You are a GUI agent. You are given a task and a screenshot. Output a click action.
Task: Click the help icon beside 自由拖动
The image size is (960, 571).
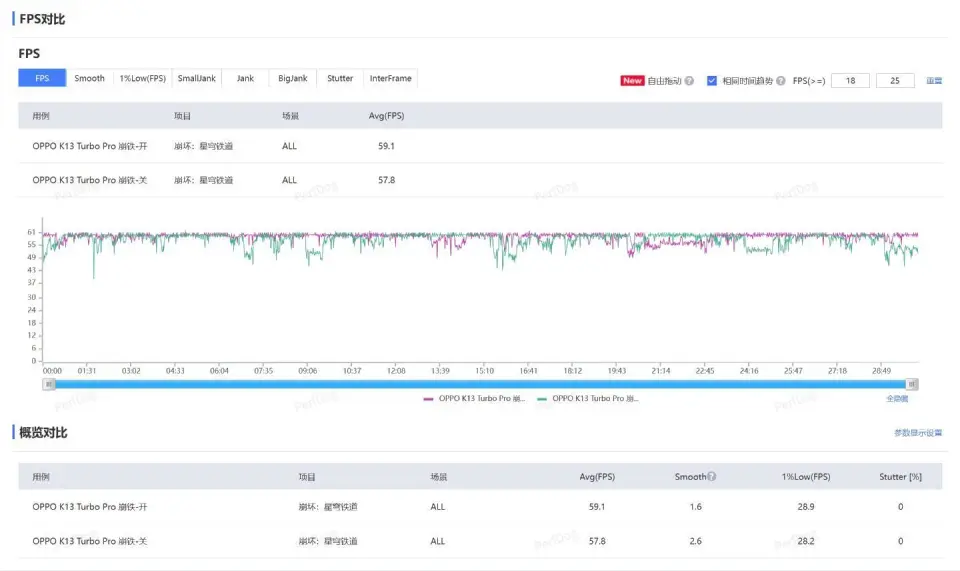coord(689,81)
